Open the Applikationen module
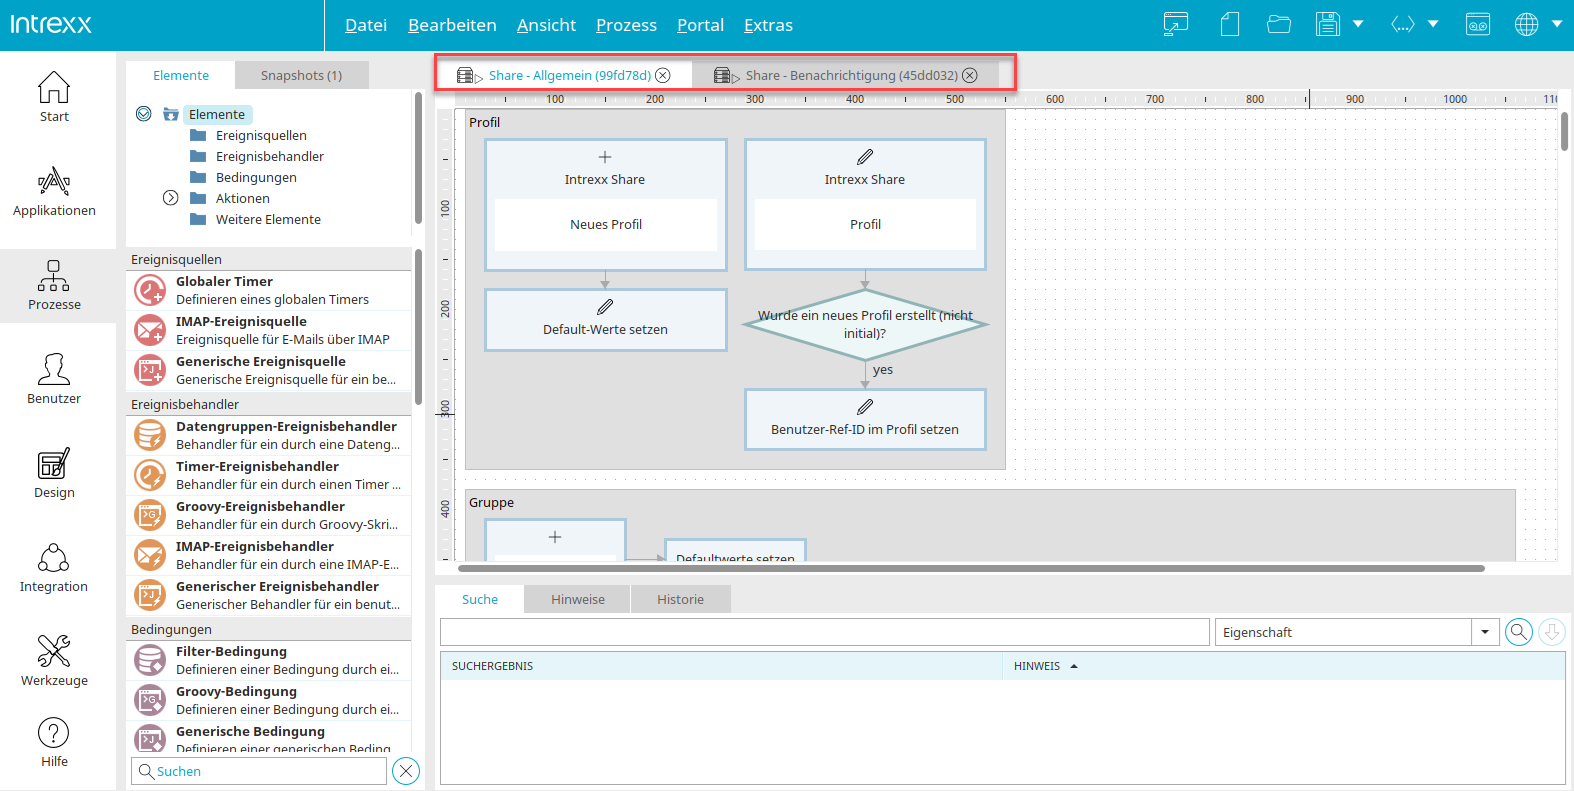This screenshot has width=1574, height=791. [x=54, y=191]
